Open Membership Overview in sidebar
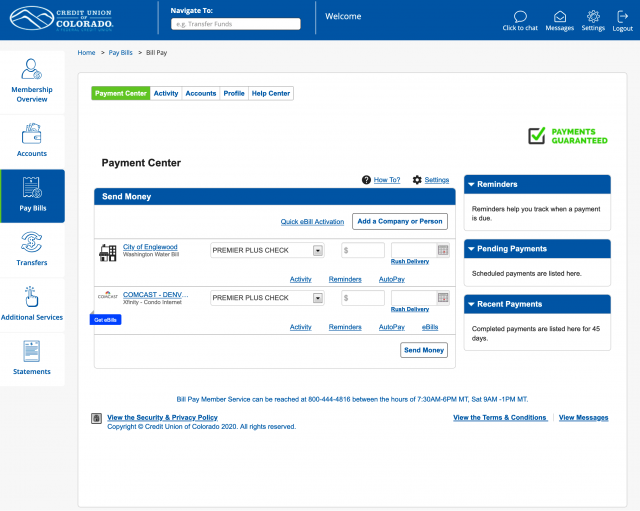The width and height of the screenshot is (640, 511). click(x=32, y=80)
